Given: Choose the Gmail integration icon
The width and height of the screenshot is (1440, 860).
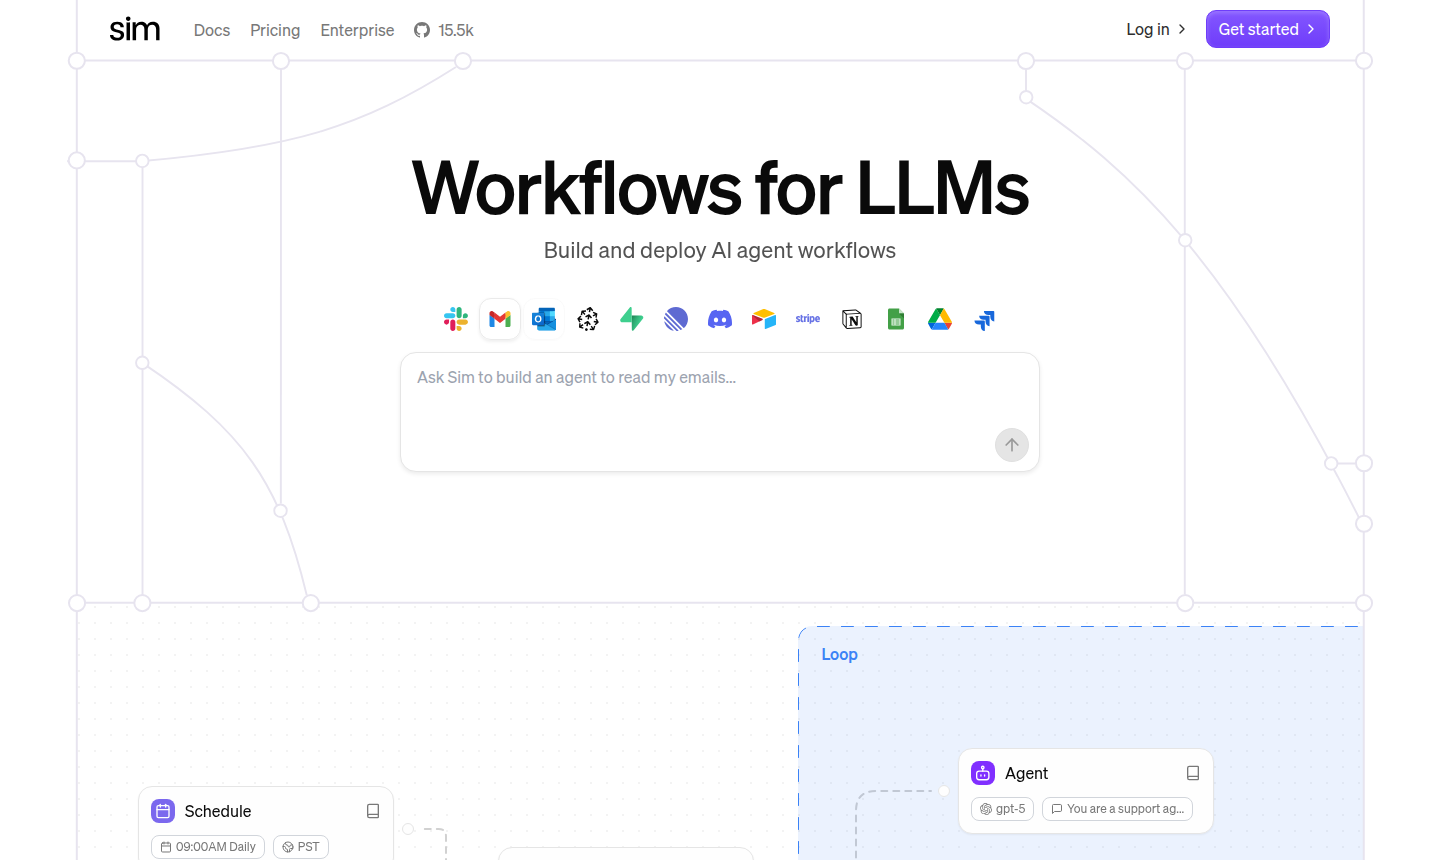Looking at the screenshot, I should (x=500, y=319).
